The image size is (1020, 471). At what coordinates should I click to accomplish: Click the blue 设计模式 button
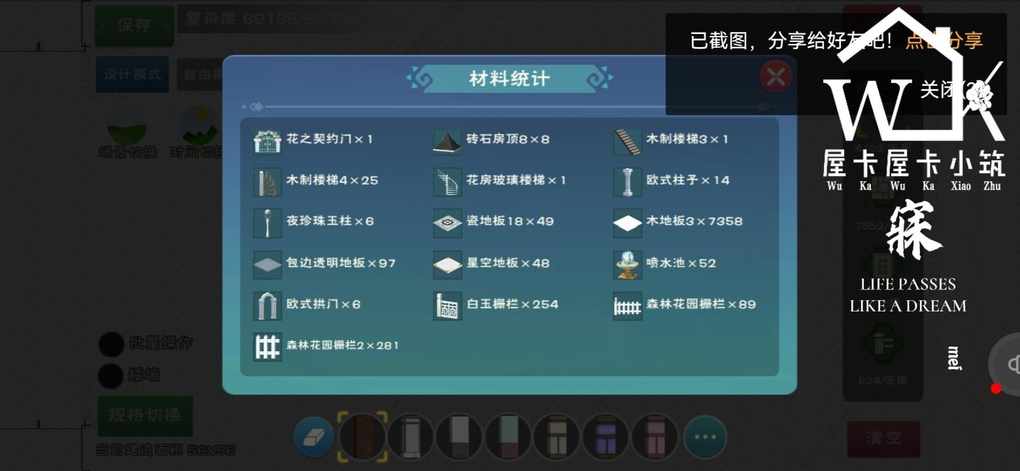[133, 74]
